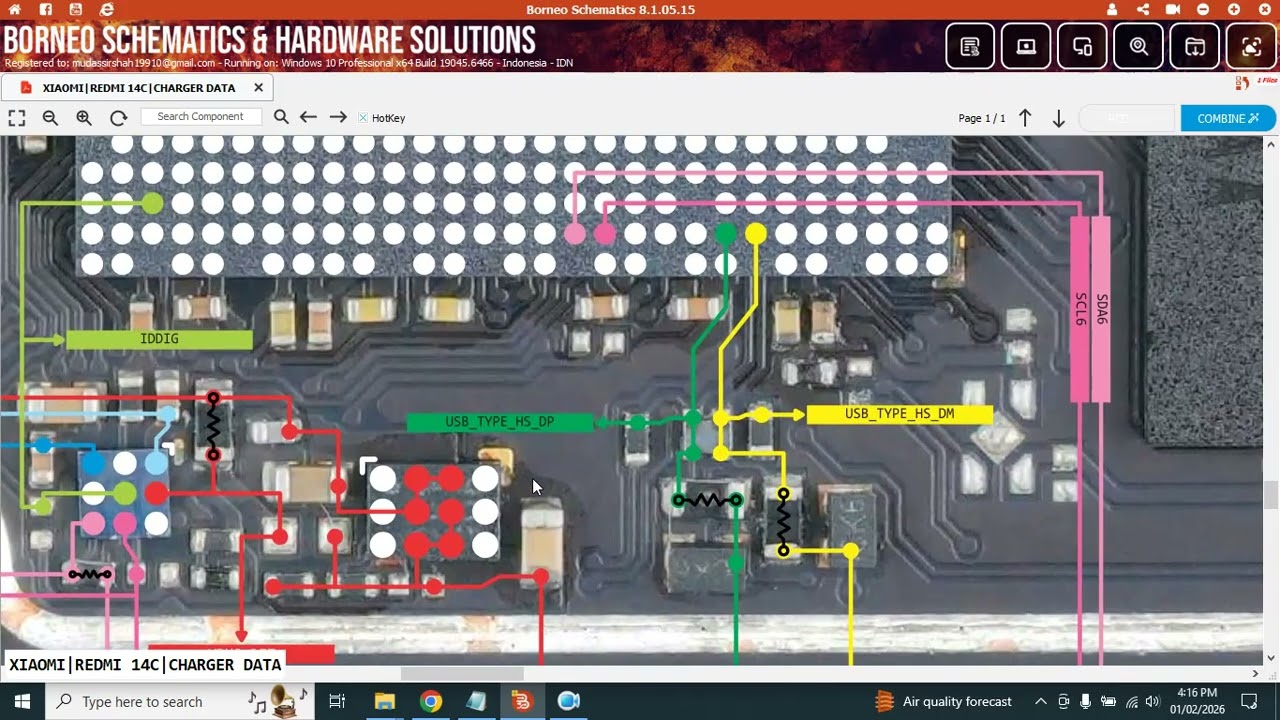Open the laptop/computer hardware solution button
Screen dimensions: 1280x720
point(1026,46)
